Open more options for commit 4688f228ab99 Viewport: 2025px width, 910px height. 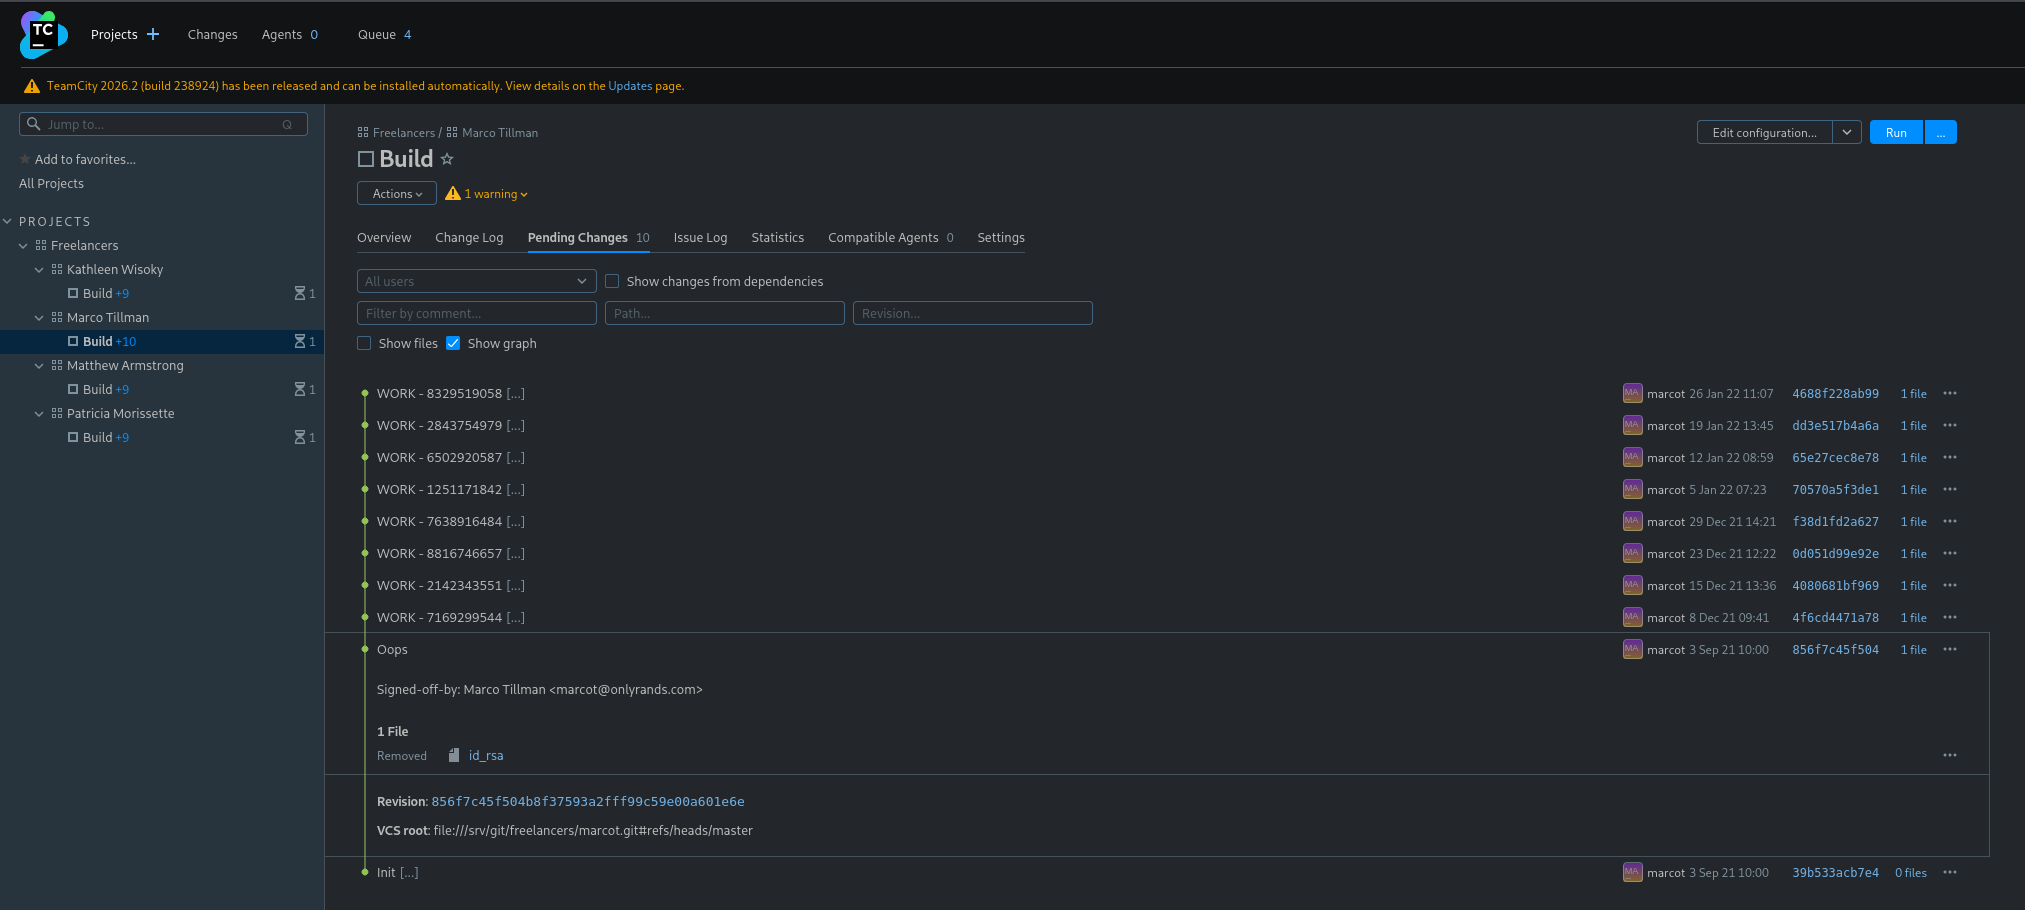[x=1950, y=393]
